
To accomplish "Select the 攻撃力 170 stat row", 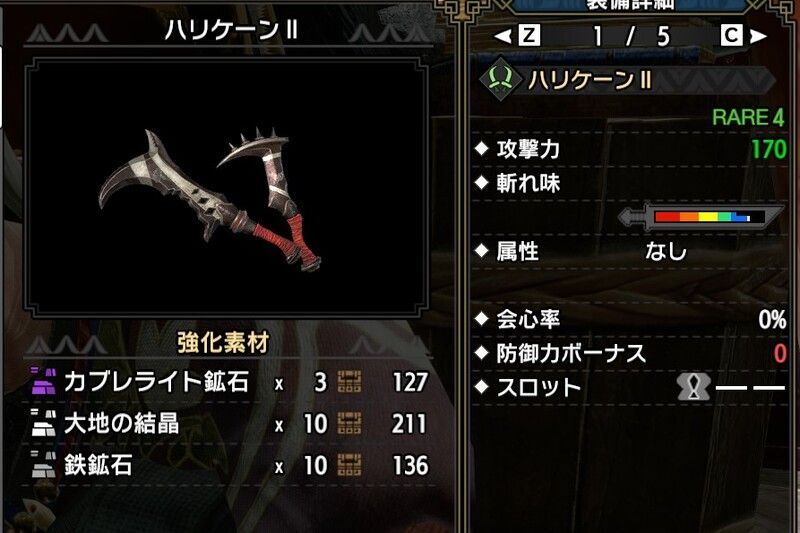I will click(x=631, y=149).
